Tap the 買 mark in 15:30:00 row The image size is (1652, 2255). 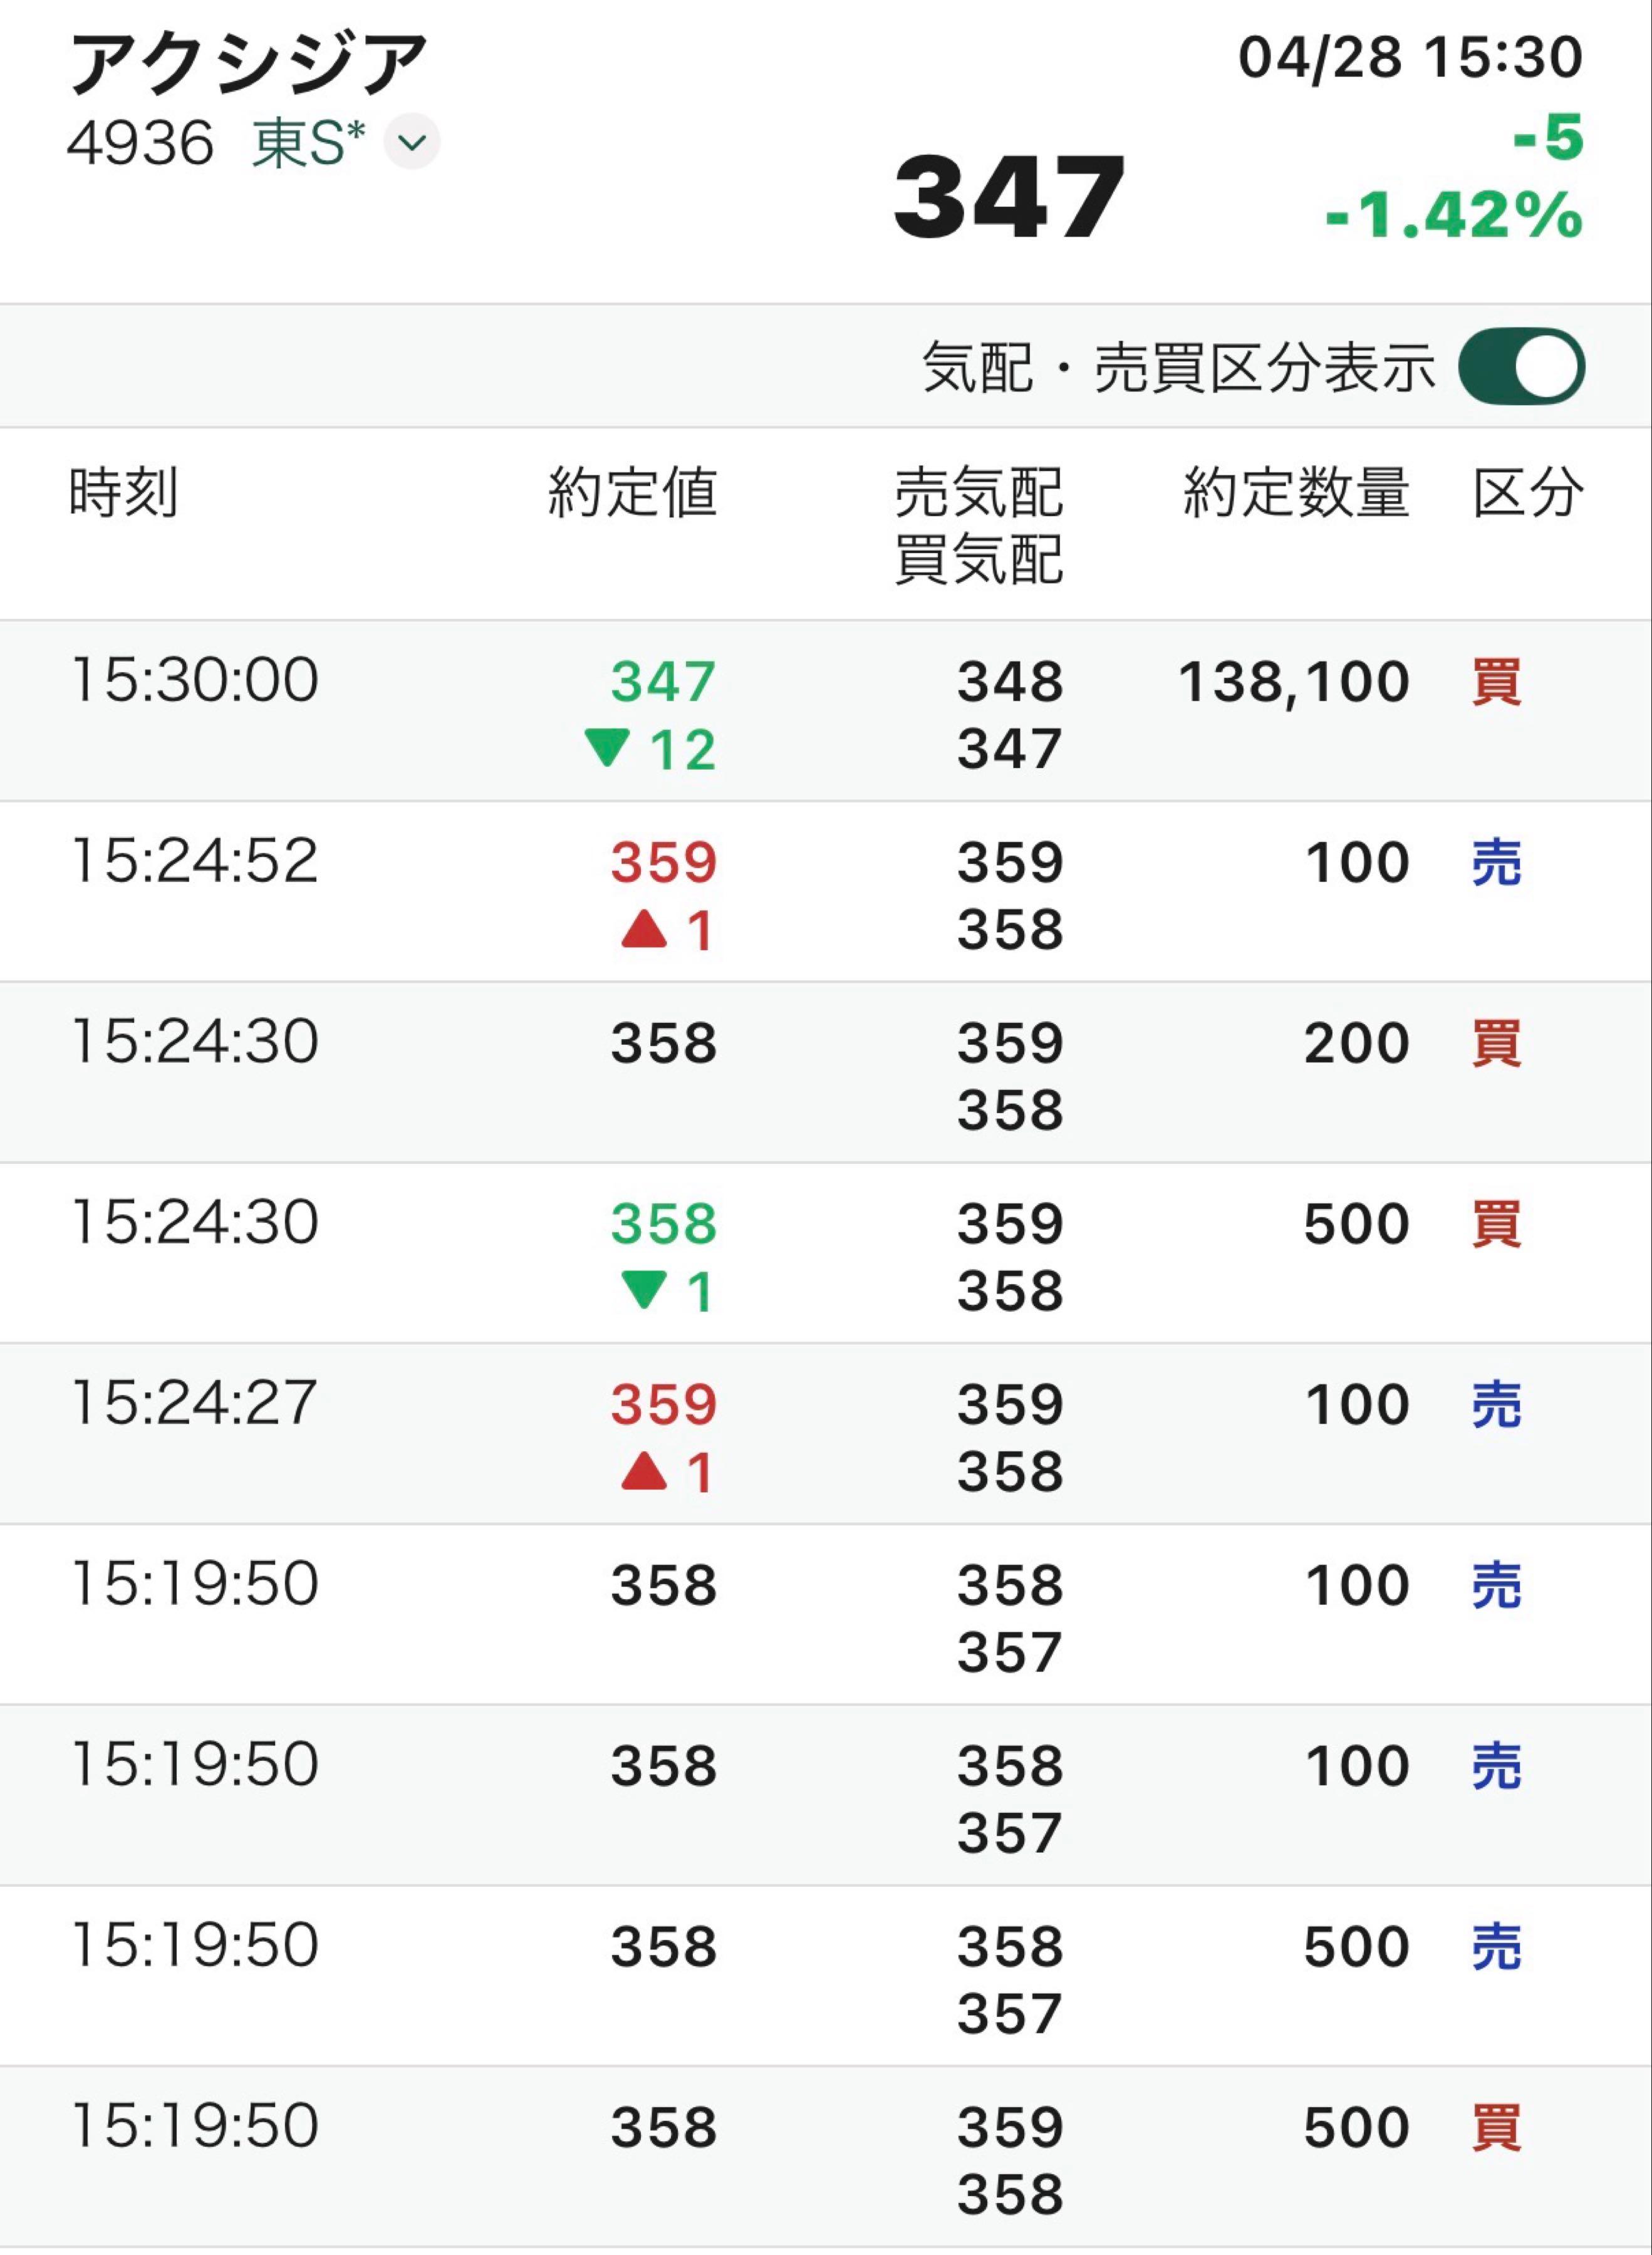point(1496,682)
